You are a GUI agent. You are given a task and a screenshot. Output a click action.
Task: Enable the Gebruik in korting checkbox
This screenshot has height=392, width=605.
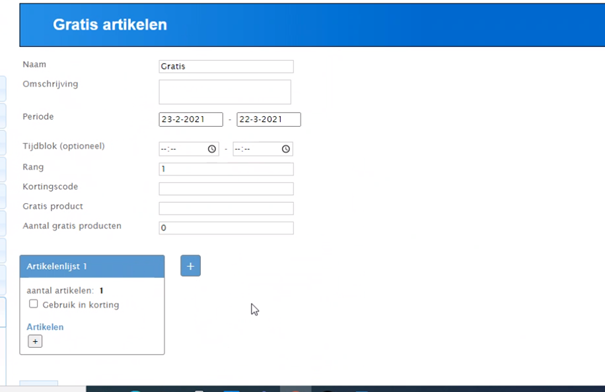(x=34, y=304)
